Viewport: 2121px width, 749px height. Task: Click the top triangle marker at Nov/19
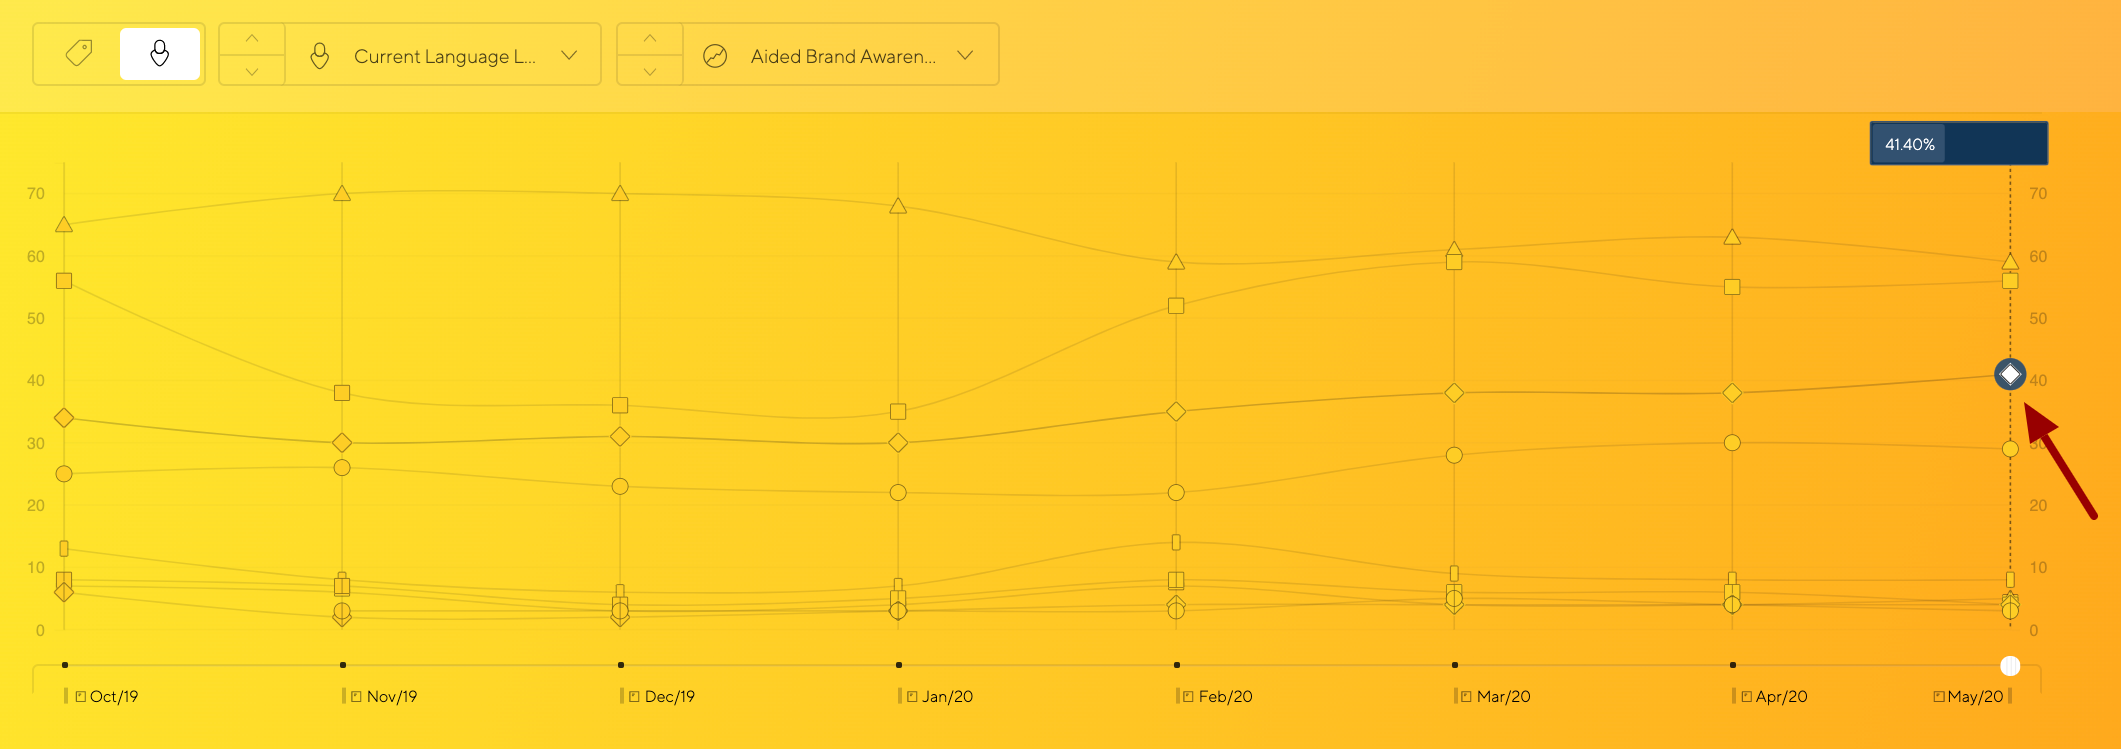pos(342,193)
